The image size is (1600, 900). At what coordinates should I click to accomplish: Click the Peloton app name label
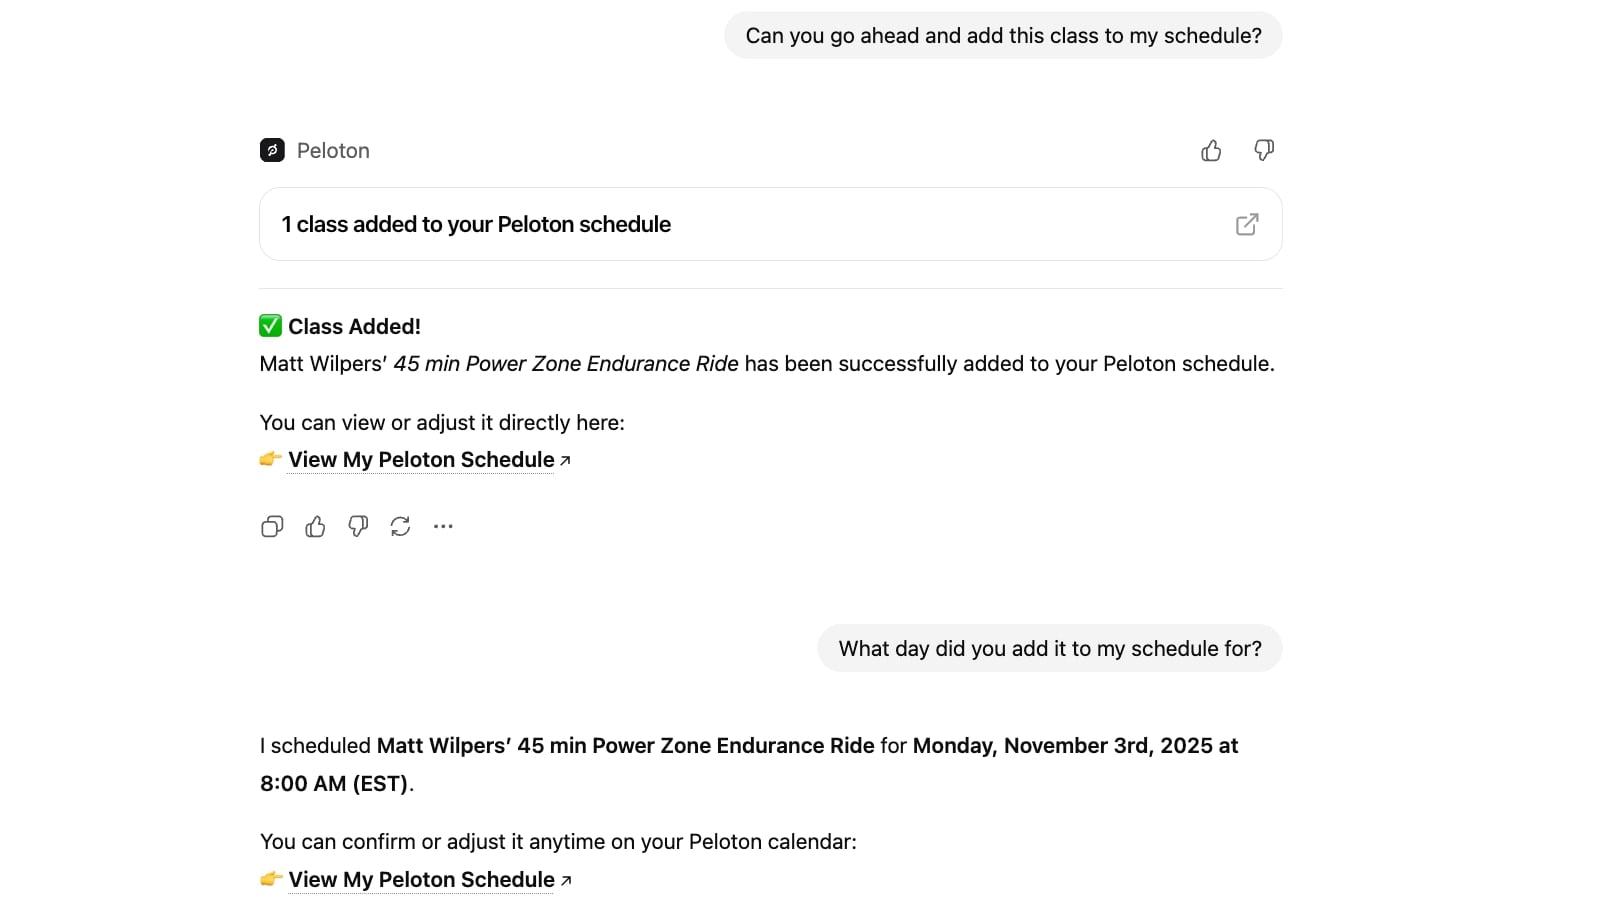coord(333,150)
